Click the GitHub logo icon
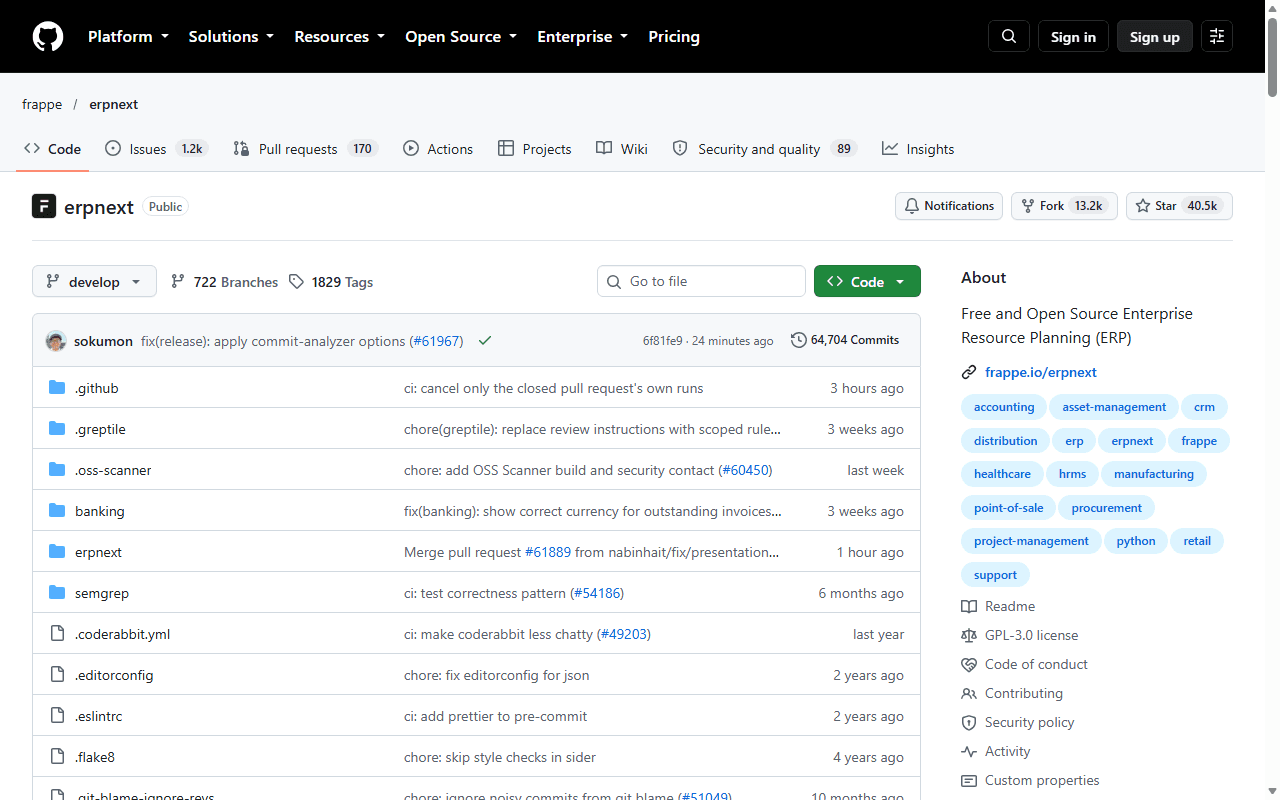This screenshot has width=1280, height=800. [48, 37]
